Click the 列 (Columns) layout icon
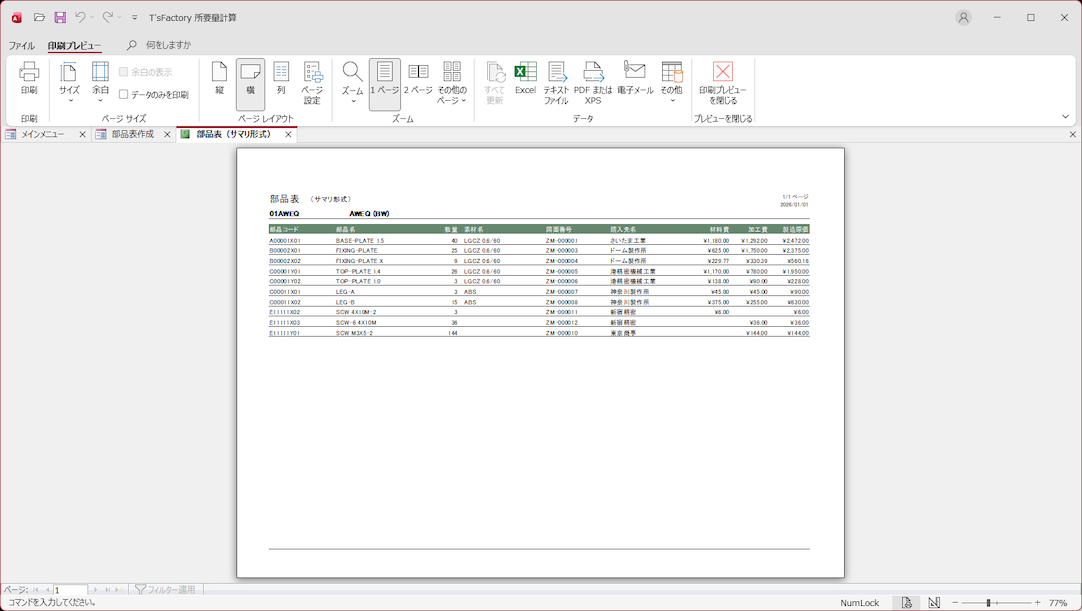The image size is (1082, 611). pyautogui.click(x=281, y=79)
